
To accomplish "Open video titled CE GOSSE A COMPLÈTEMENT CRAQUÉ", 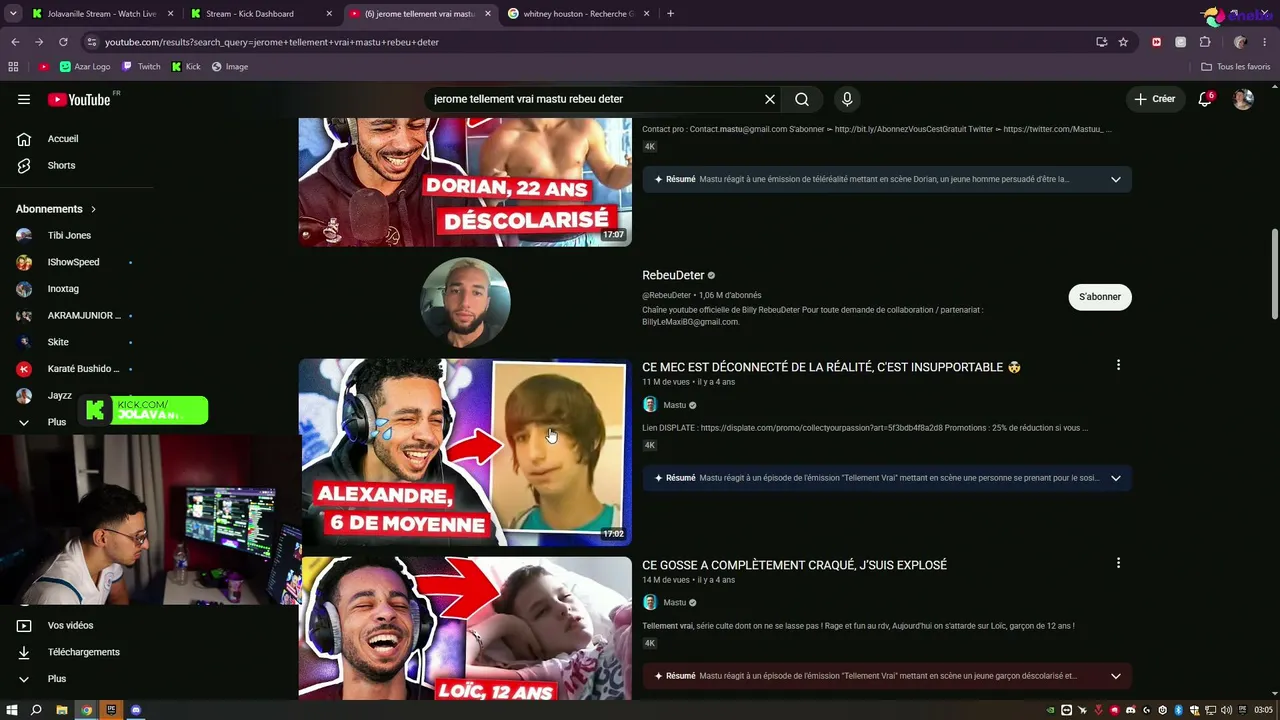I will point(794,565).
